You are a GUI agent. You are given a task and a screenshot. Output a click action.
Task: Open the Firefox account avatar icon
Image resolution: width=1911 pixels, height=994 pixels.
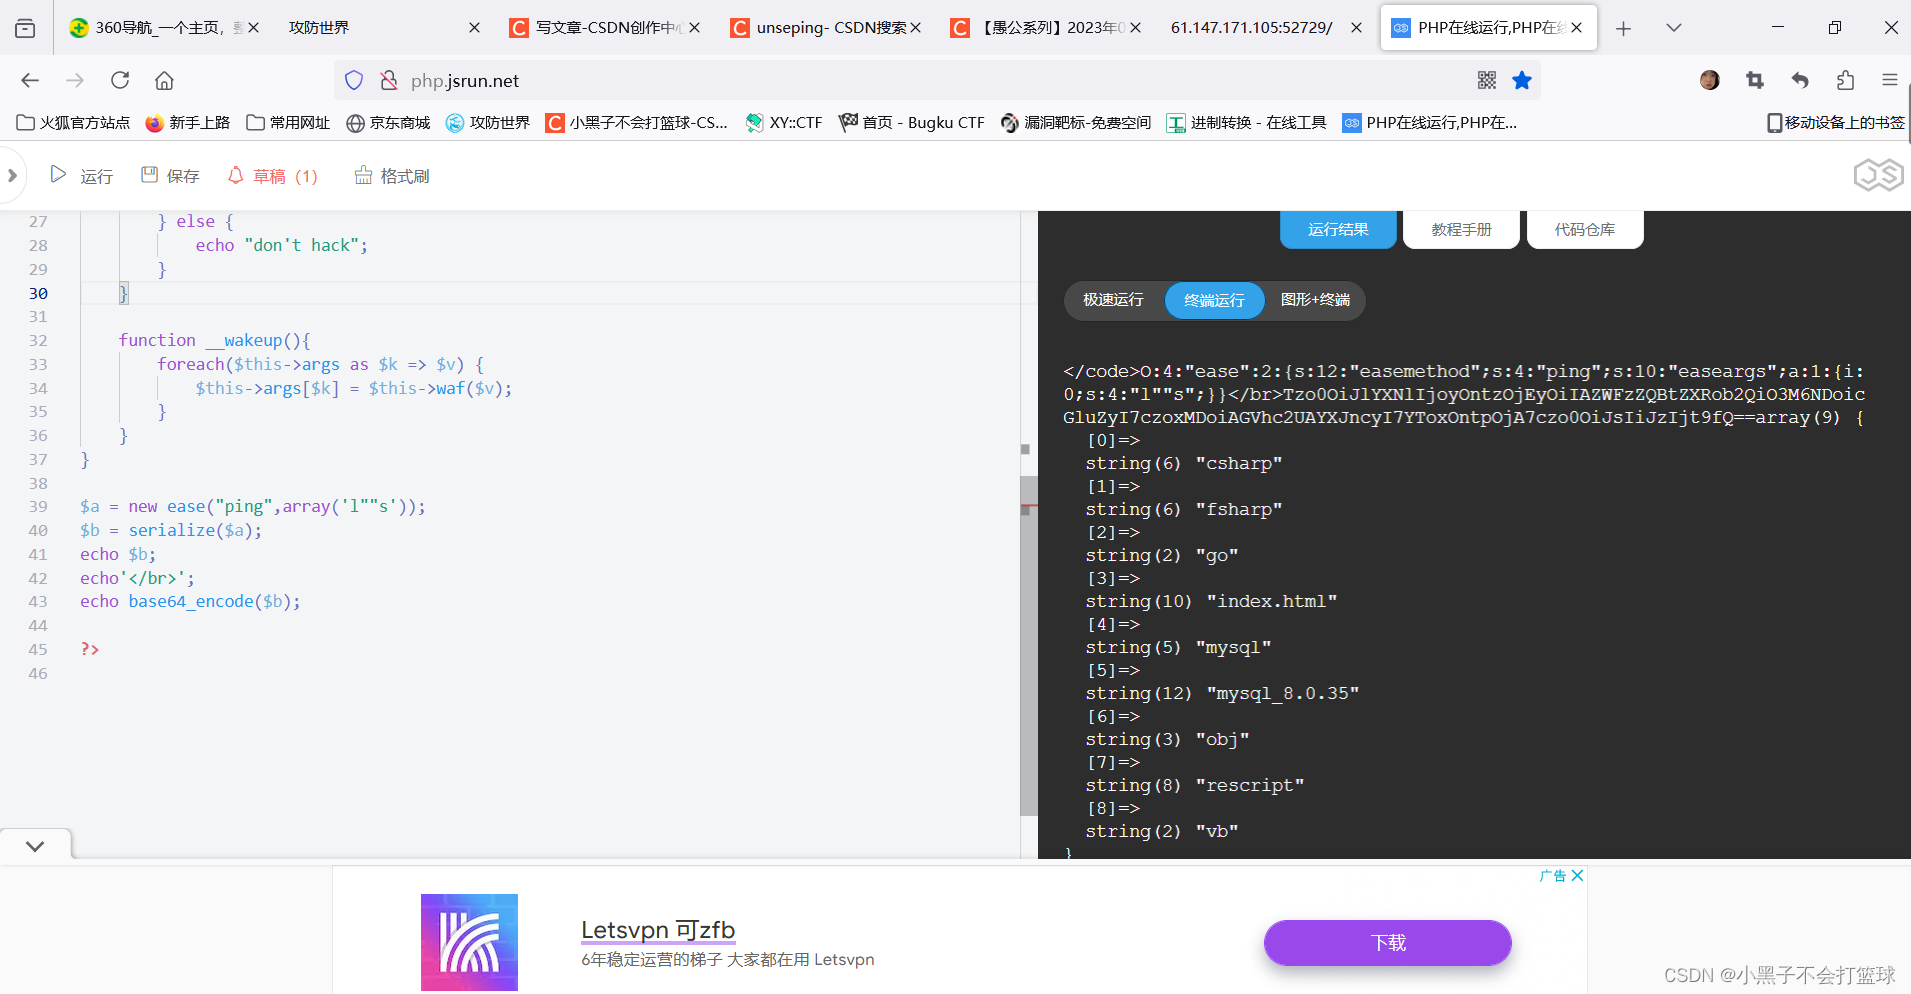(x=1709, y=80)
